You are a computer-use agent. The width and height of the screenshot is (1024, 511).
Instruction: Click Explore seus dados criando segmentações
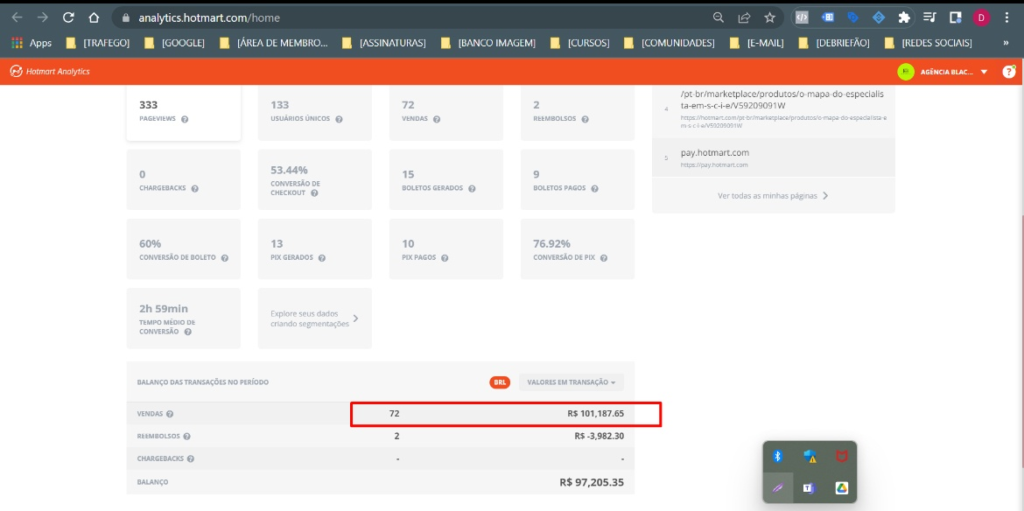[314, 318]
